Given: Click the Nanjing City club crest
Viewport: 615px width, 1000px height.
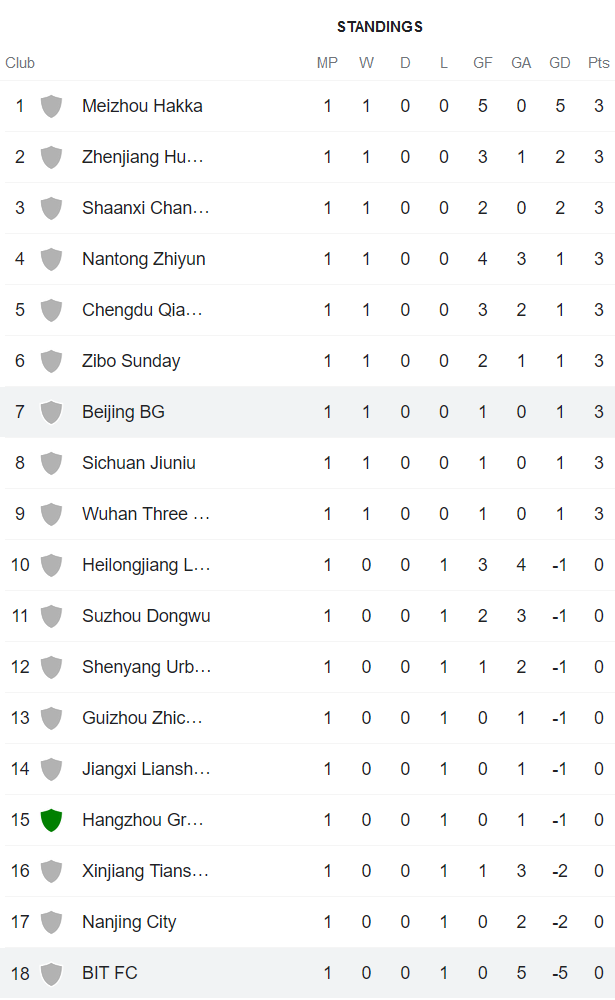Looking at the screenshot, I should [50, 922].
